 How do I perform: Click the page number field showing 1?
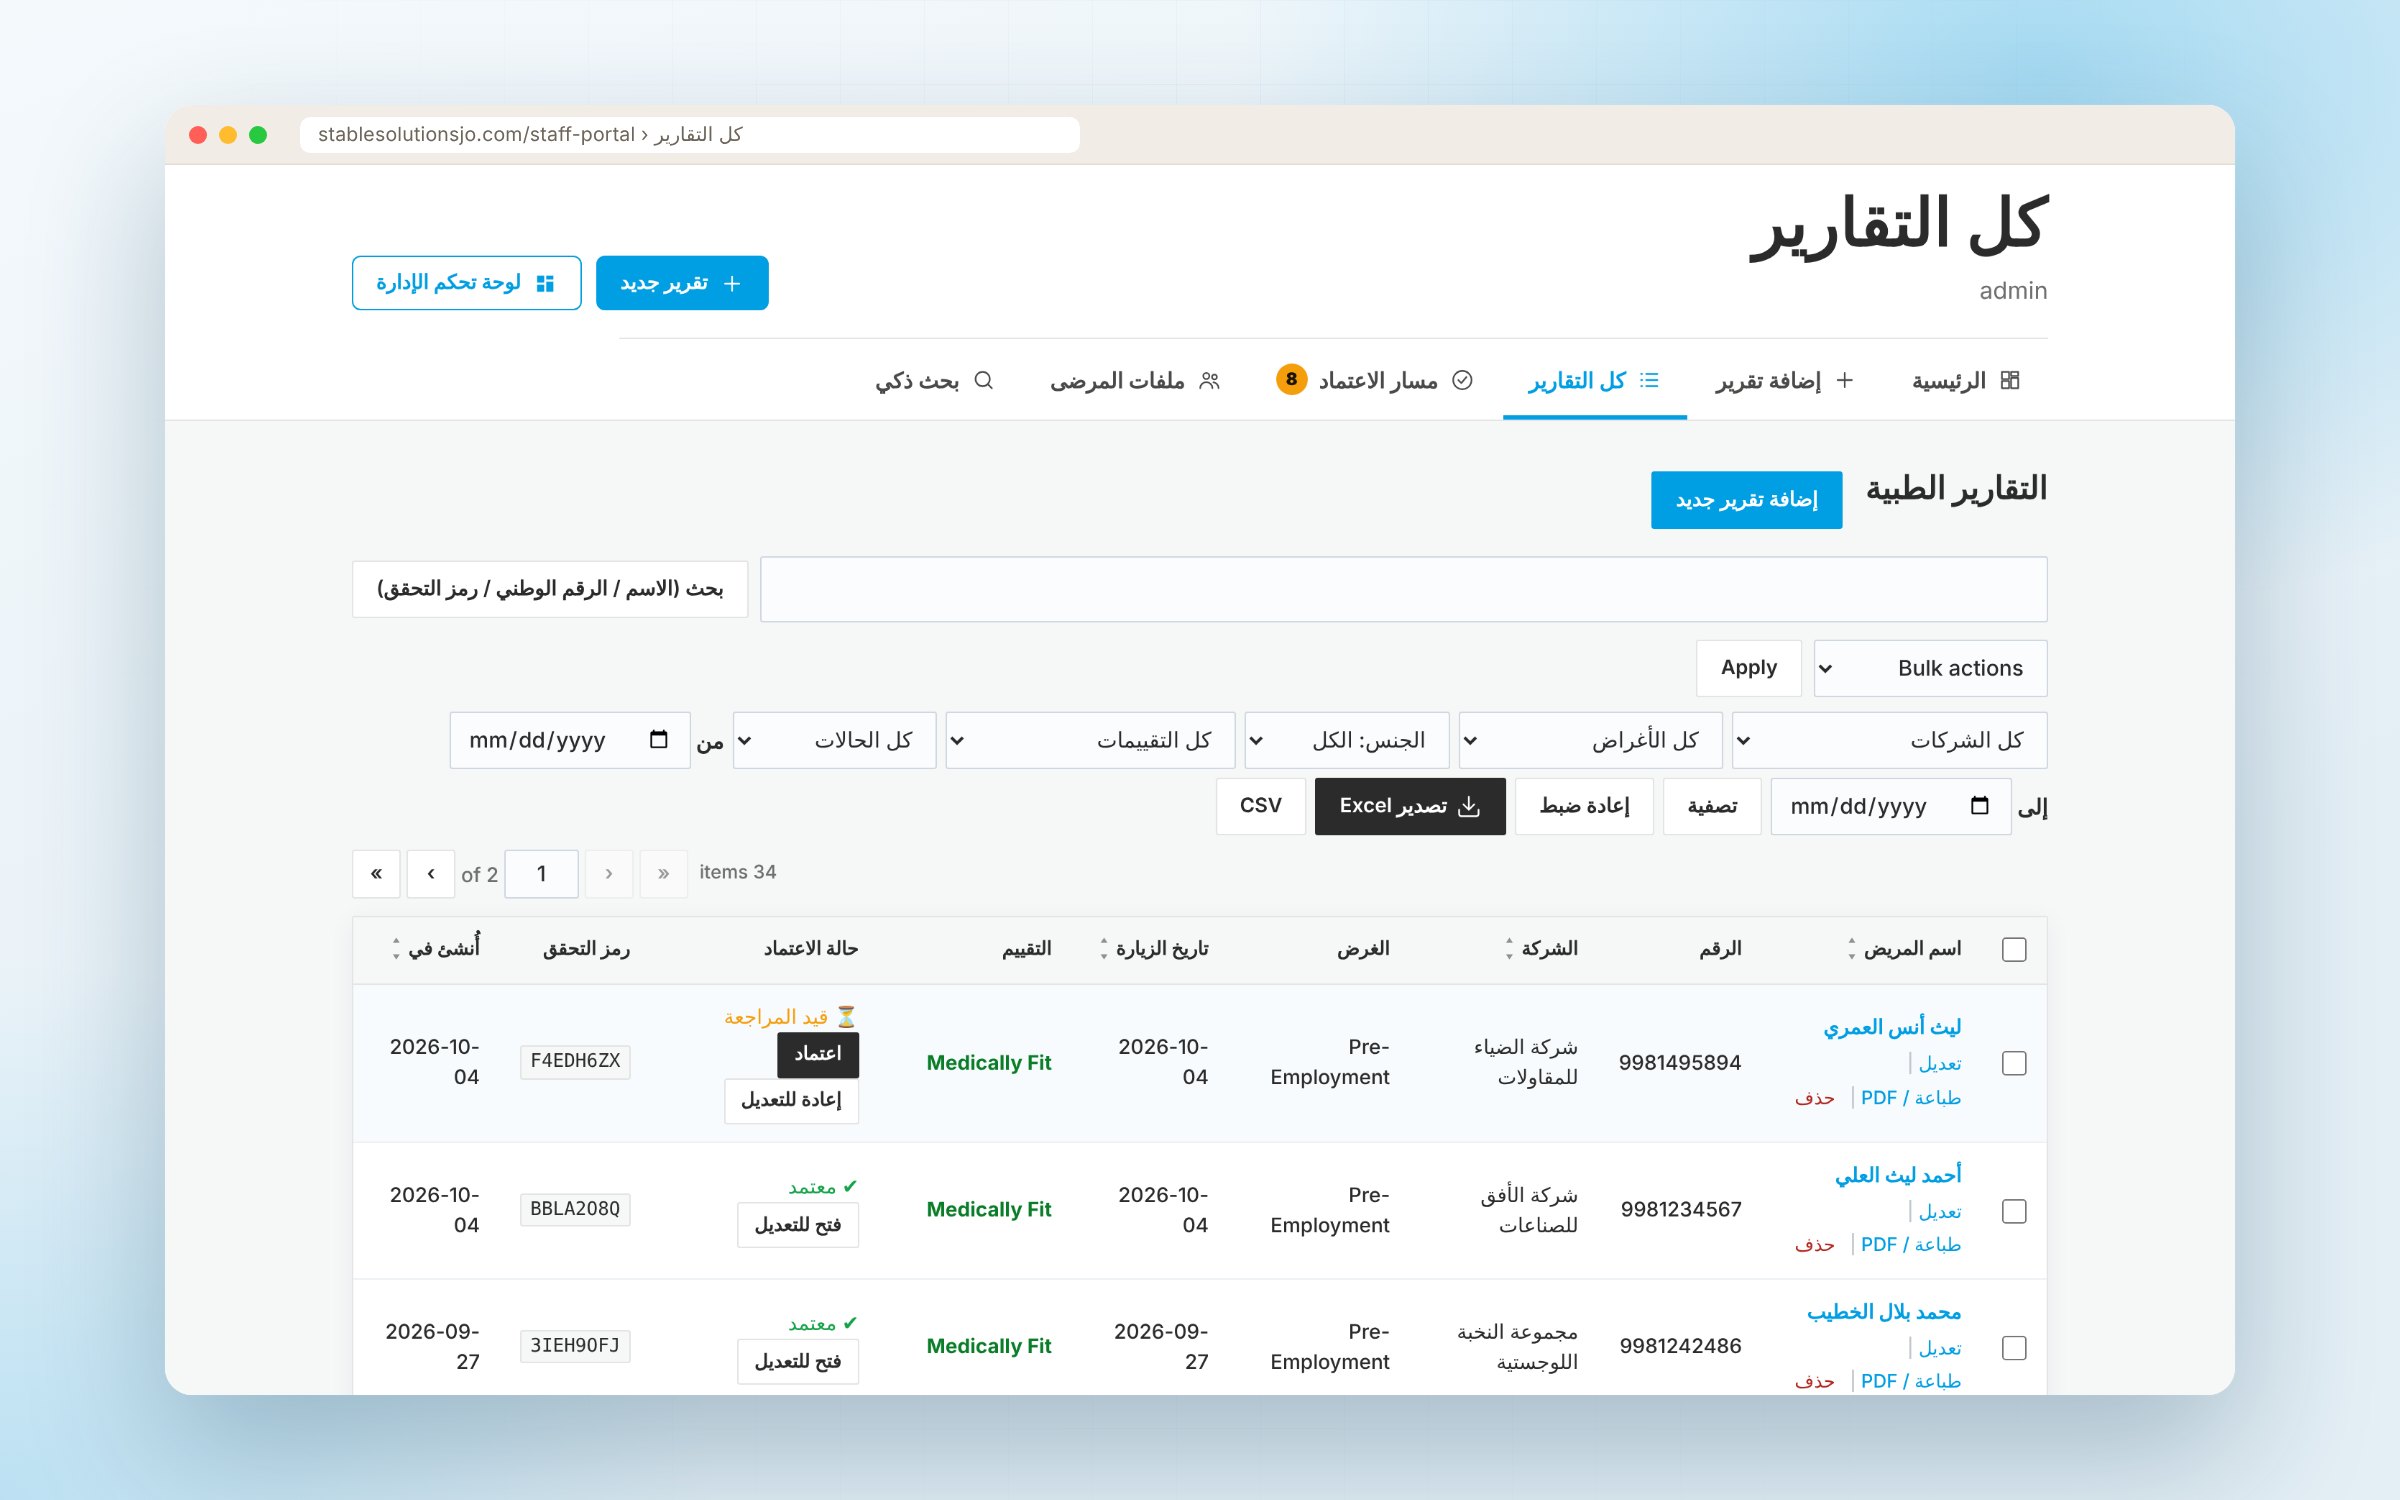541,874
